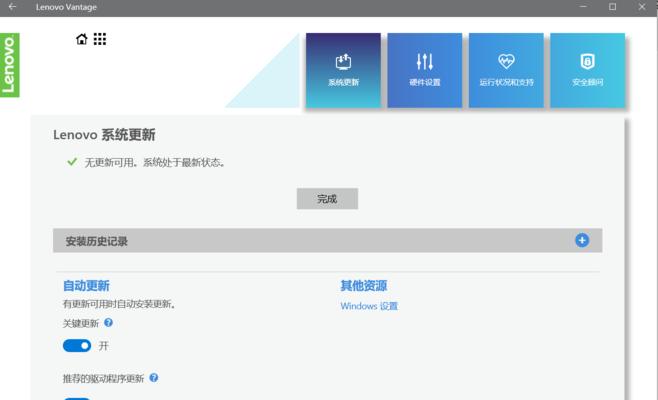Expand 安装历史记录 with the plus icon
Viewport: 658px width, 400px height.
pyautogui.click(x=582, y=241)
